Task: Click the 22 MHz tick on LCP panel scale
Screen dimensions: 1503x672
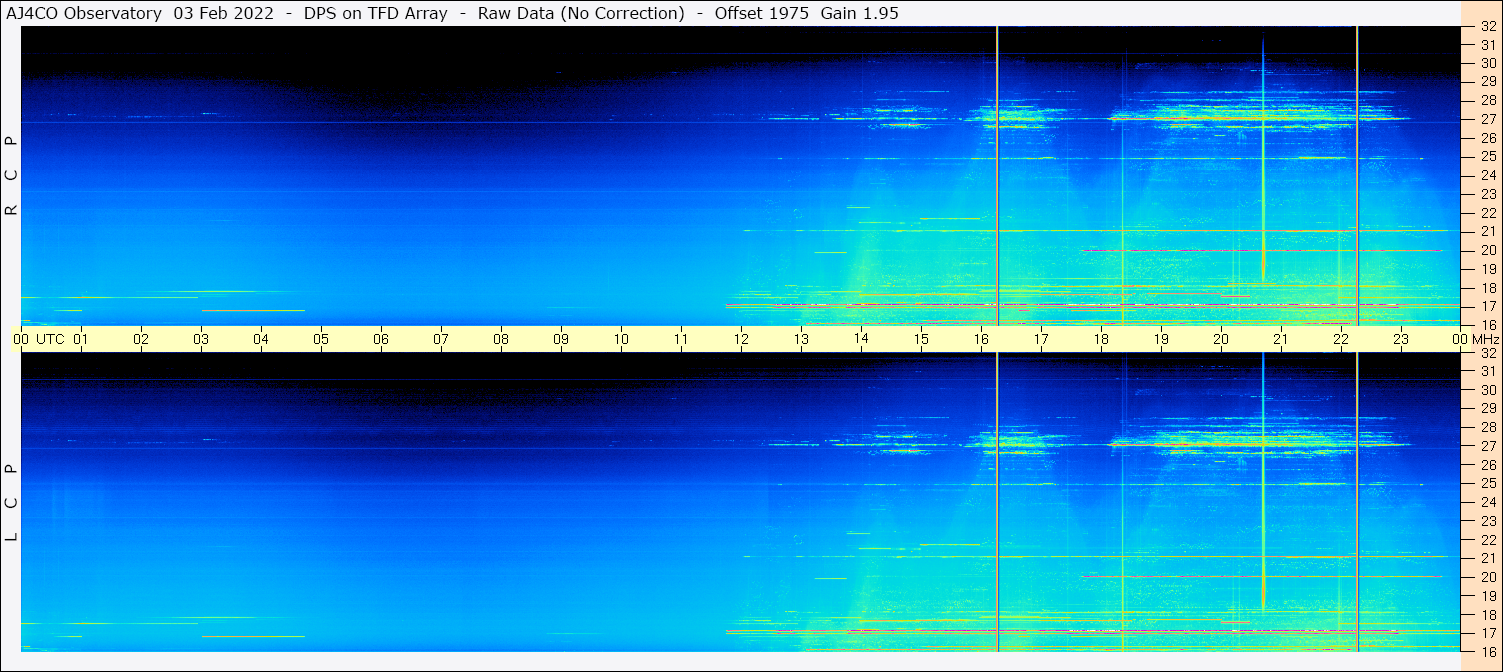Action: tap(1488, 539)
